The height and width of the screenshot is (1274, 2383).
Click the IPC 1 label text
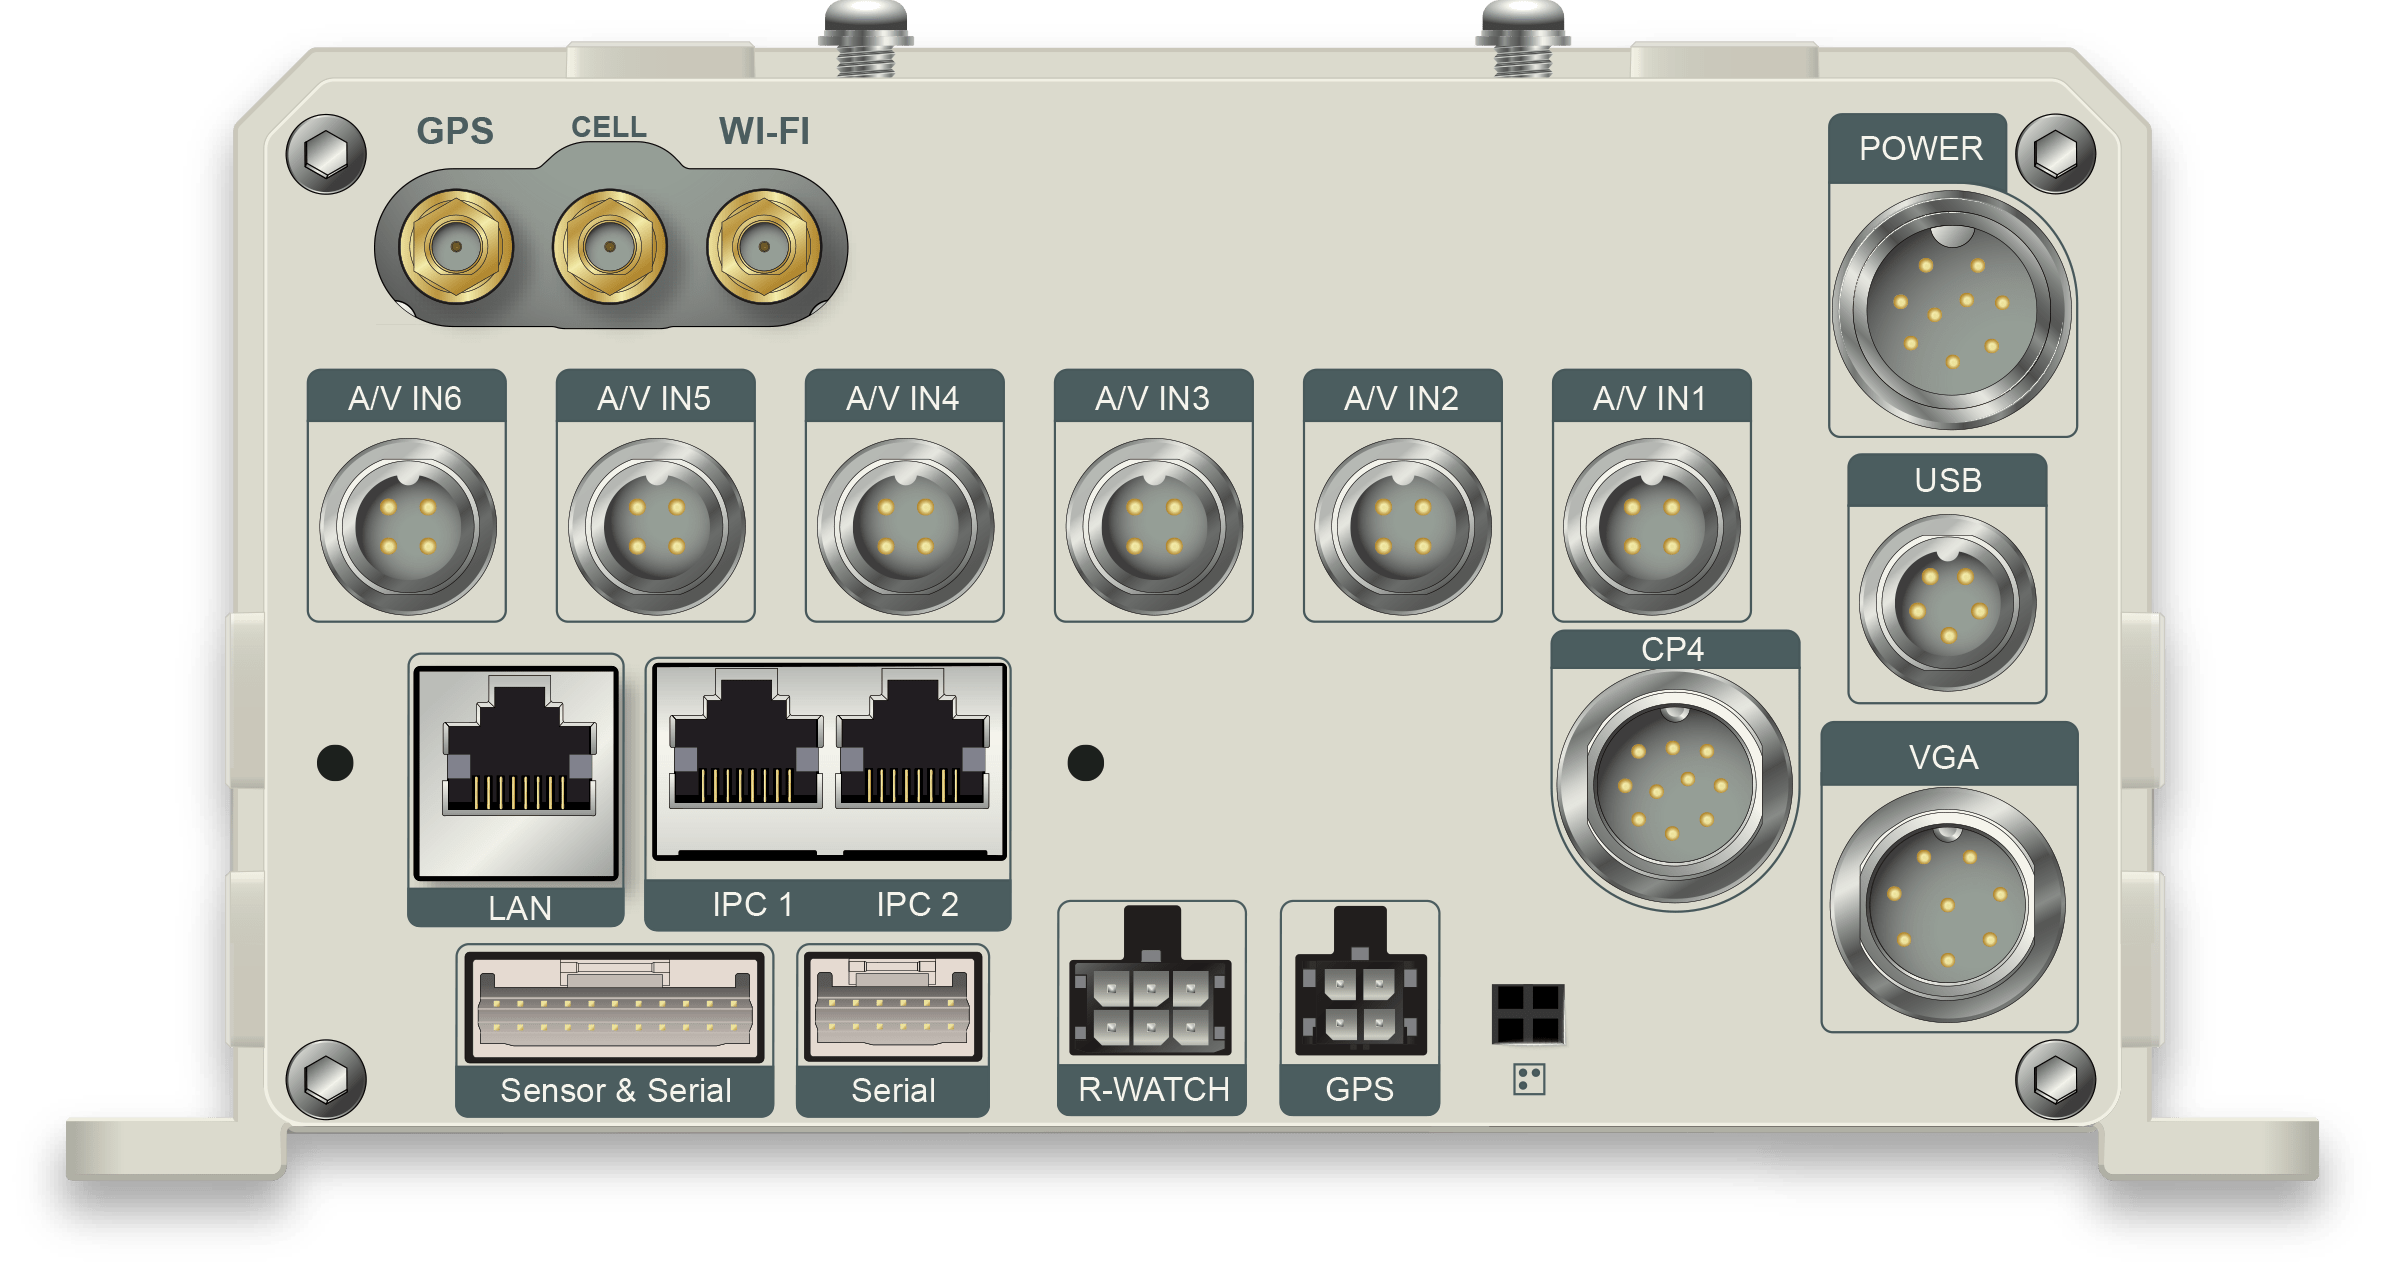point(753,905)
